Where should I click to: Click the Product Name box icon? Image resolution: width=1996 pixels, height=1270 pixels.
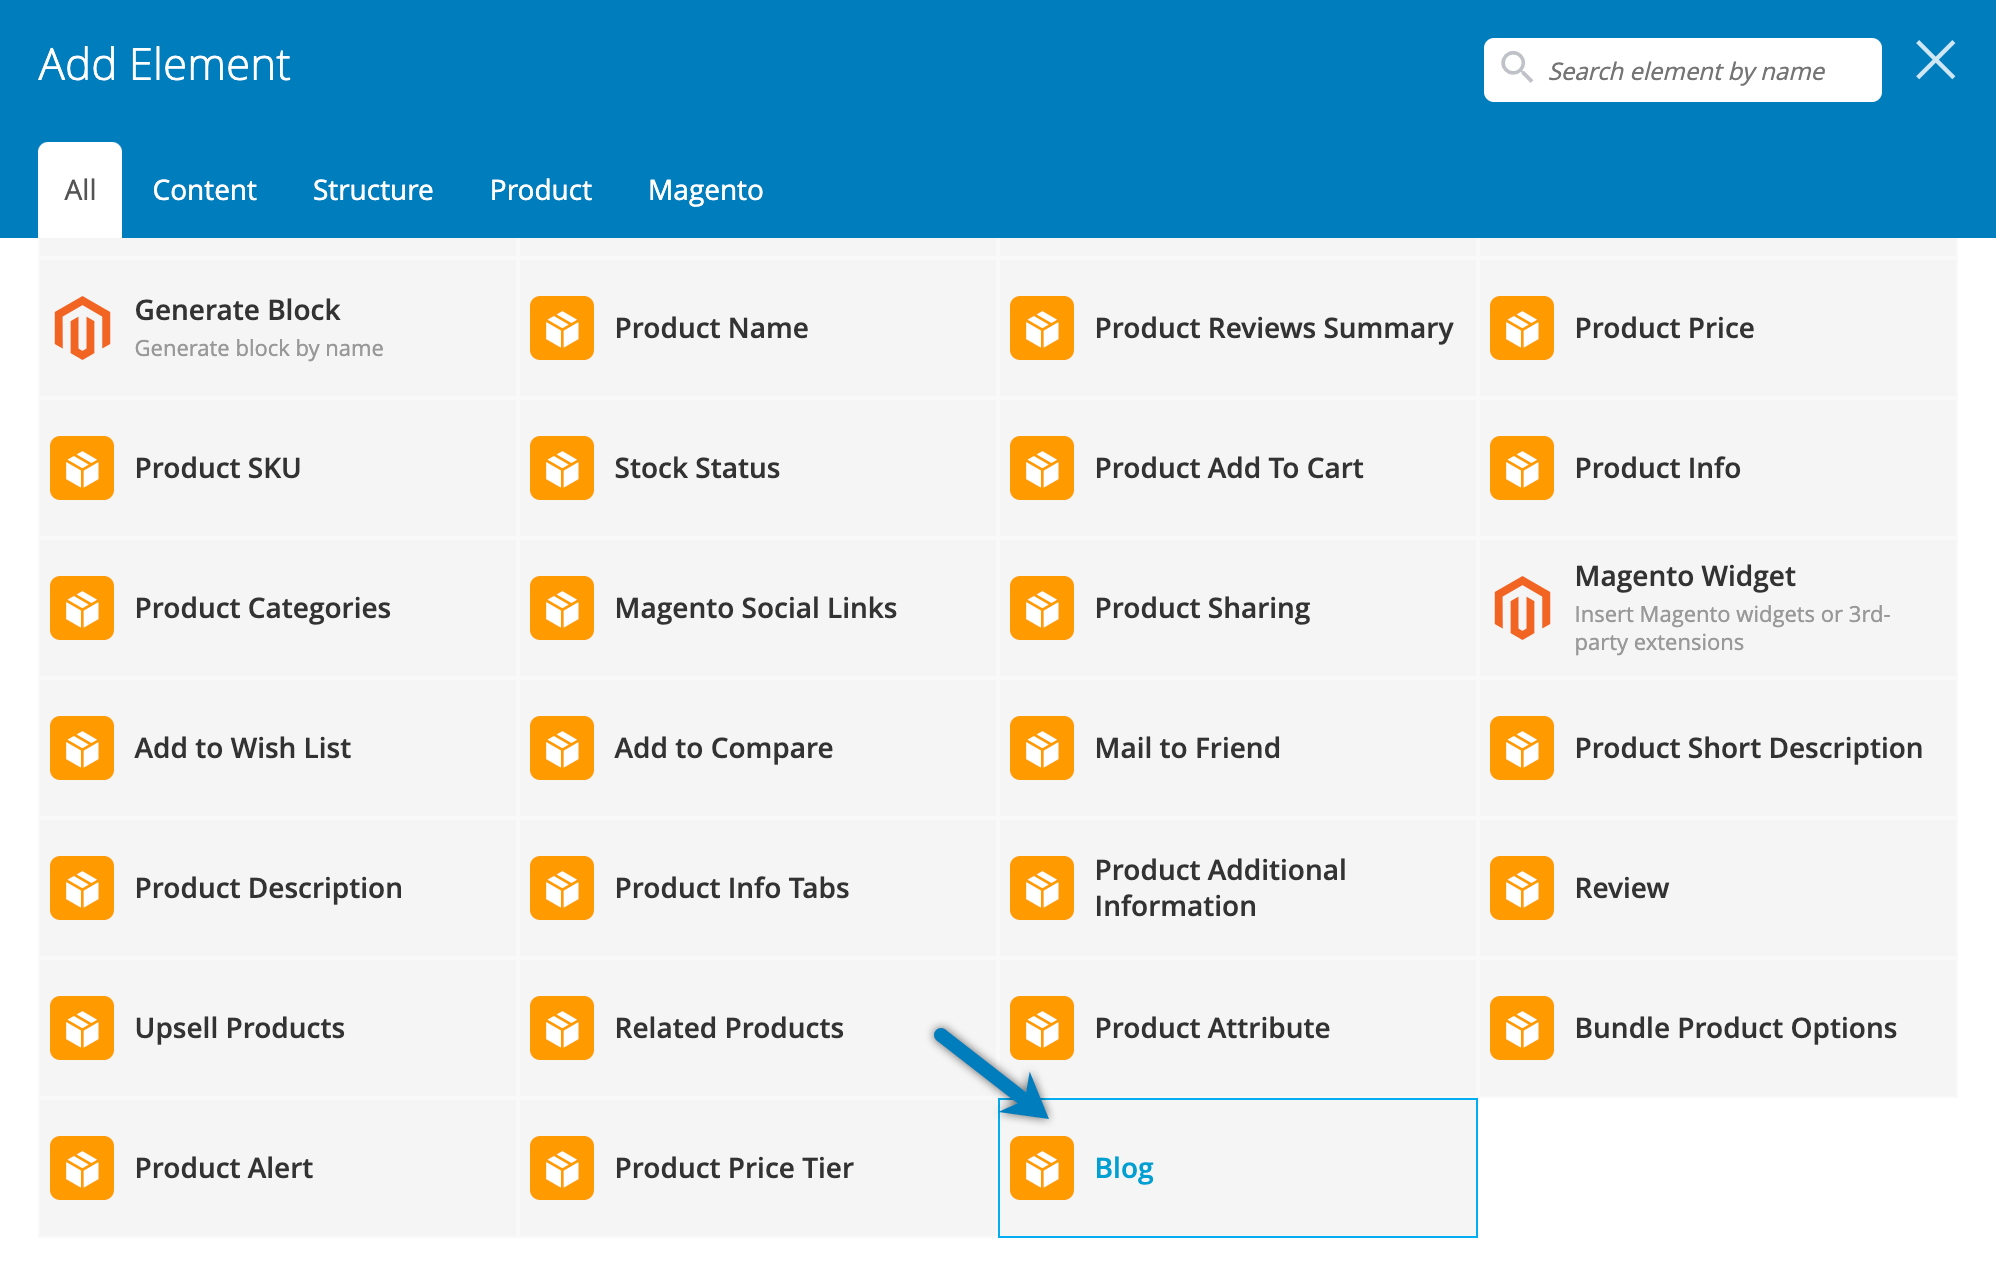[562, 328]
